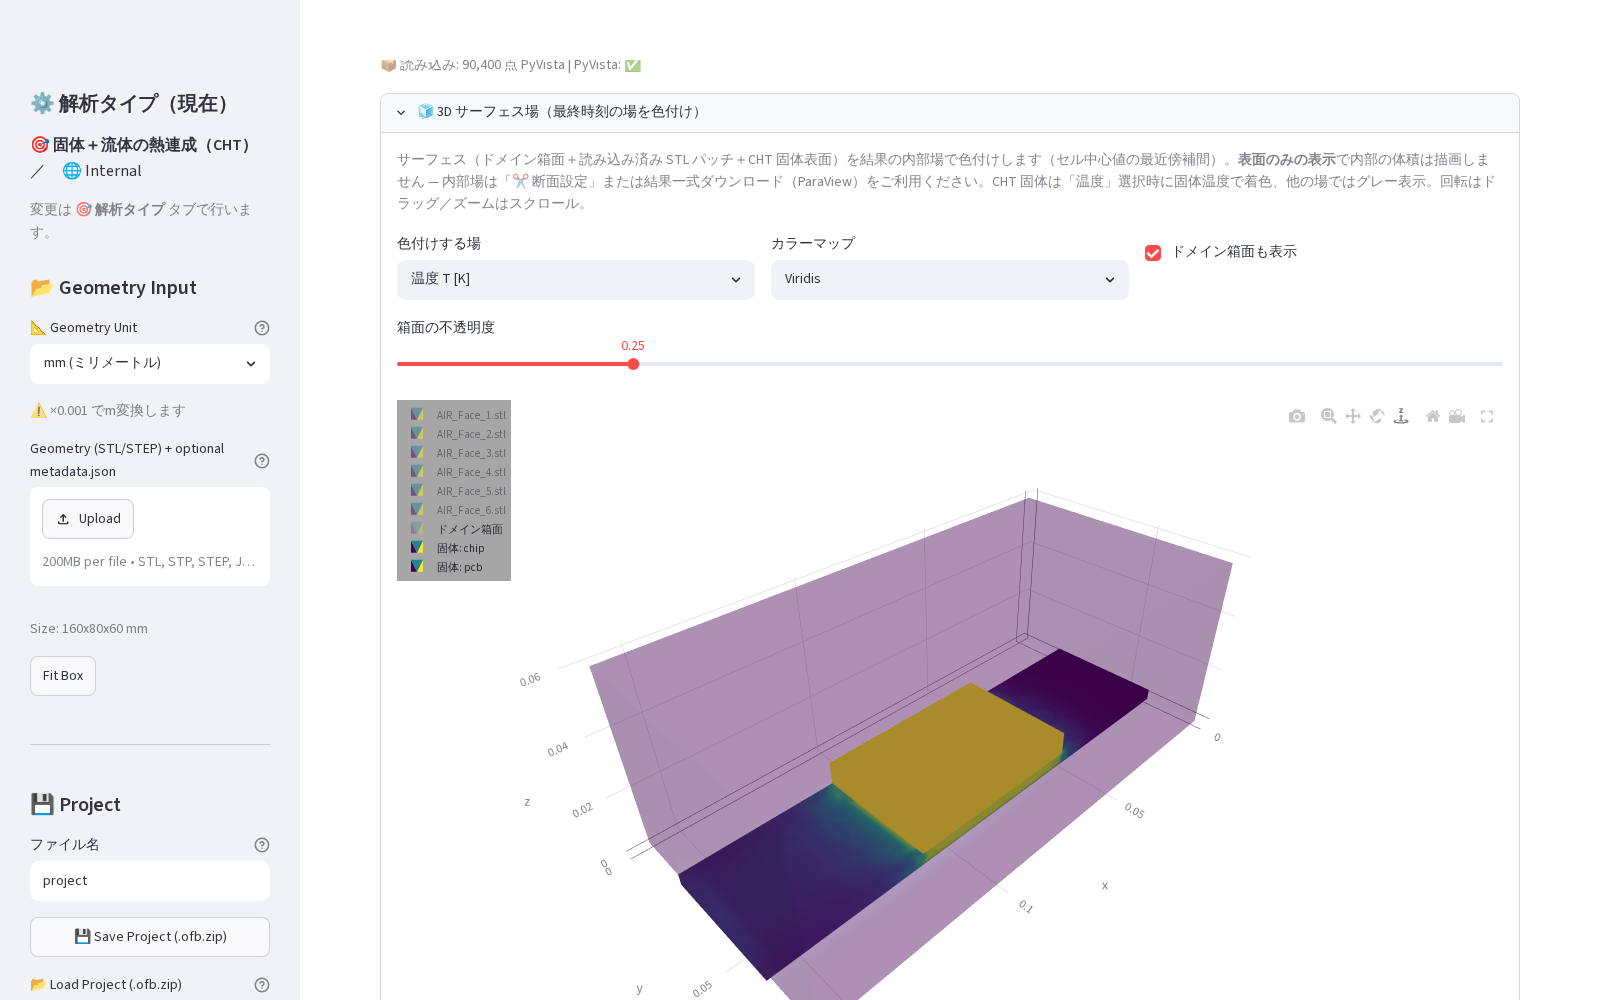This screenshot has height=1000, width=1600.
Task: Click Load Project (.ofb.zip) label
Action: pyautogui.click(x=106, y=985)
